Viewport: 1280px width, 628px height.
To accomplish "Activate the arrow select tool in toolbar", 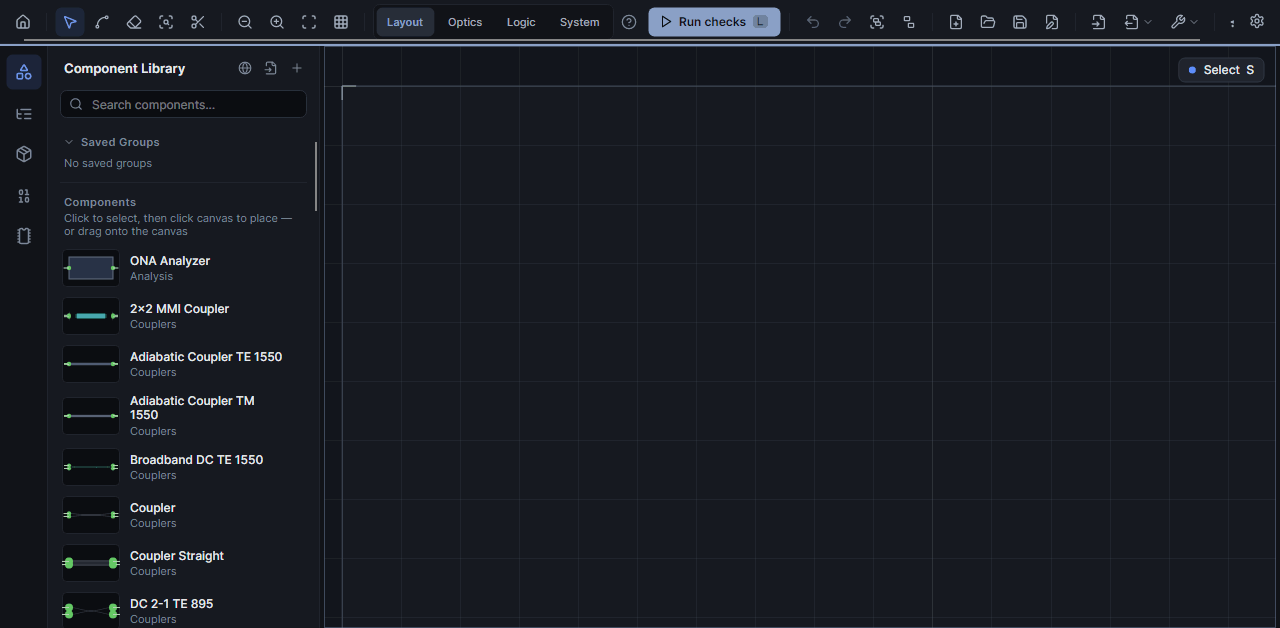I will [70, 22].
